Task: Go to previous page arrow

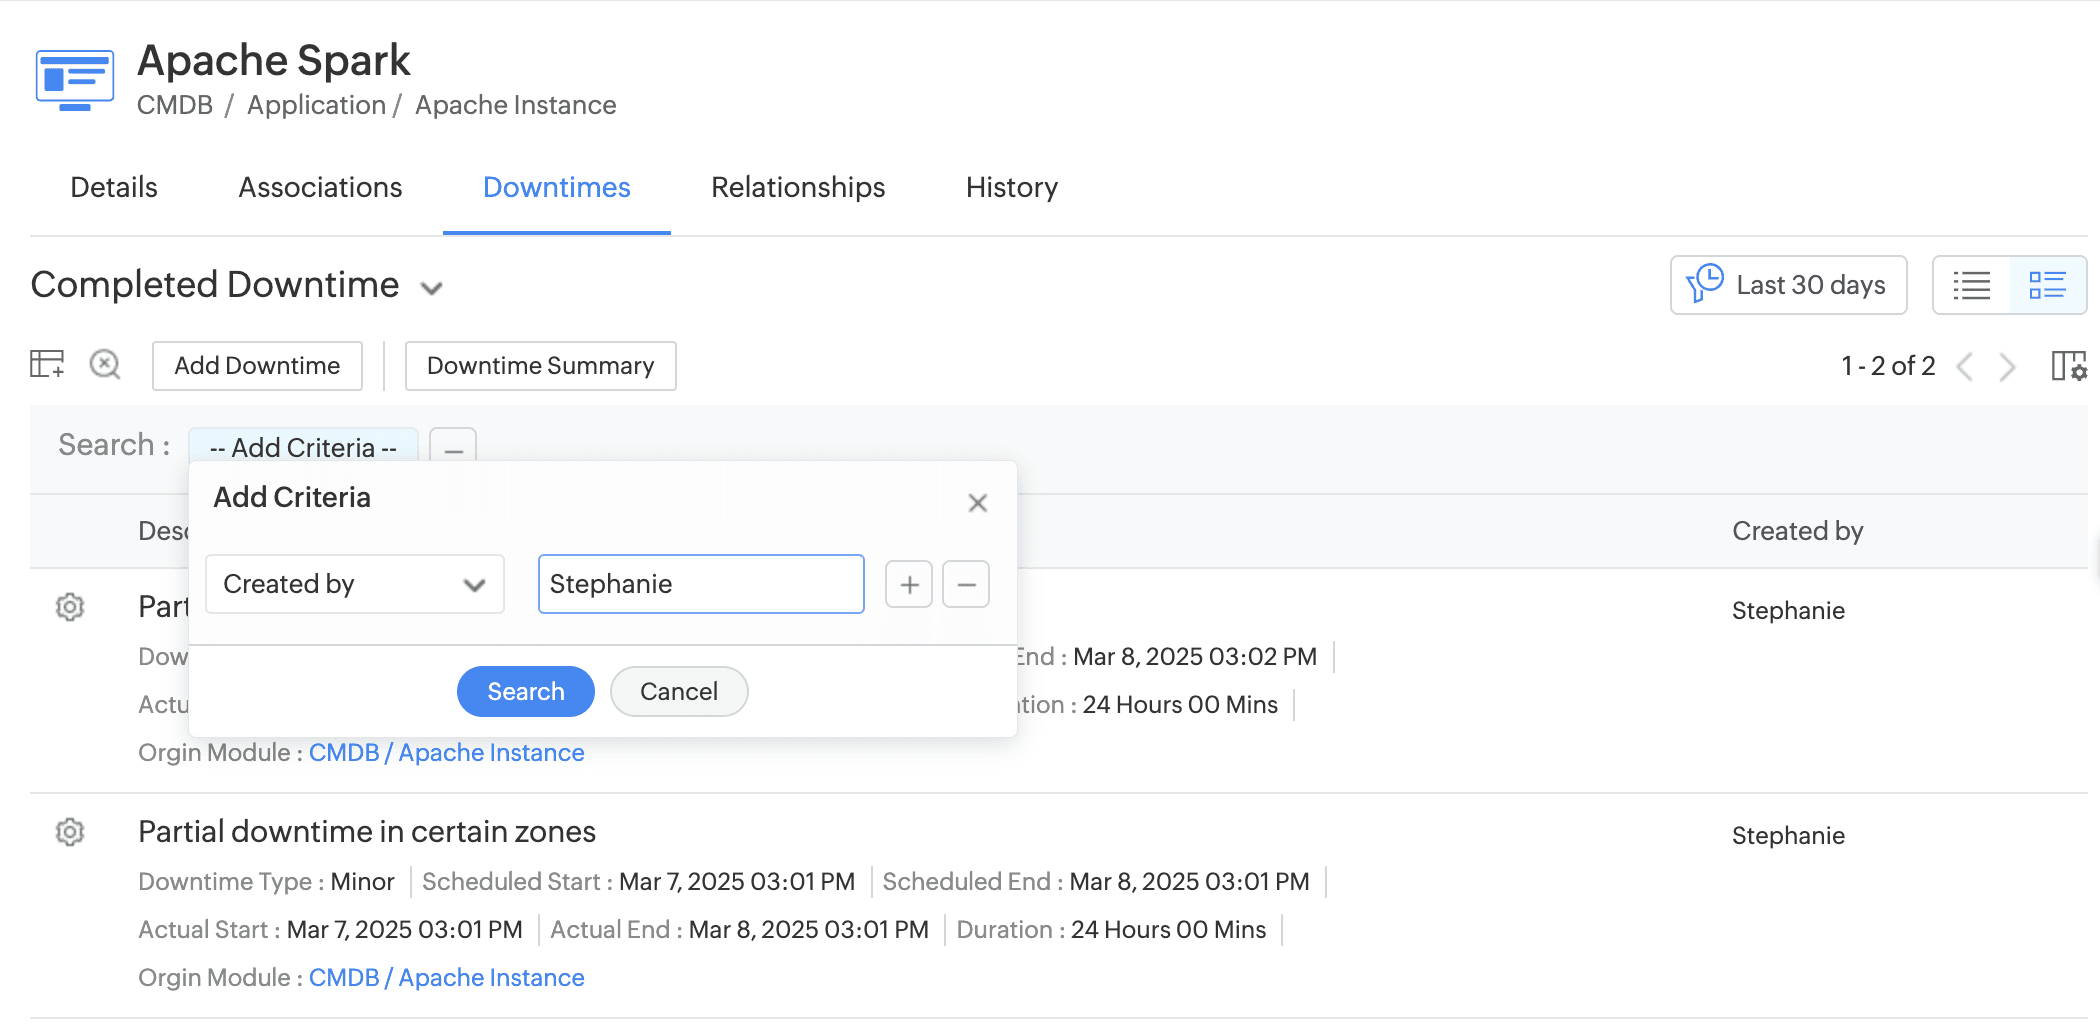Action: pos(1965,367)
